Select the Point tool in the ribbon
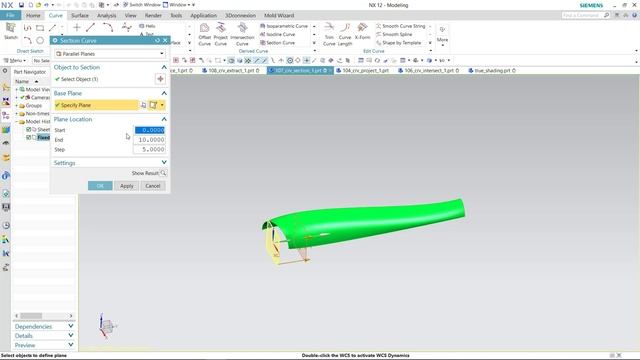This screenshot has height=360, width=640. pos(76,28)
